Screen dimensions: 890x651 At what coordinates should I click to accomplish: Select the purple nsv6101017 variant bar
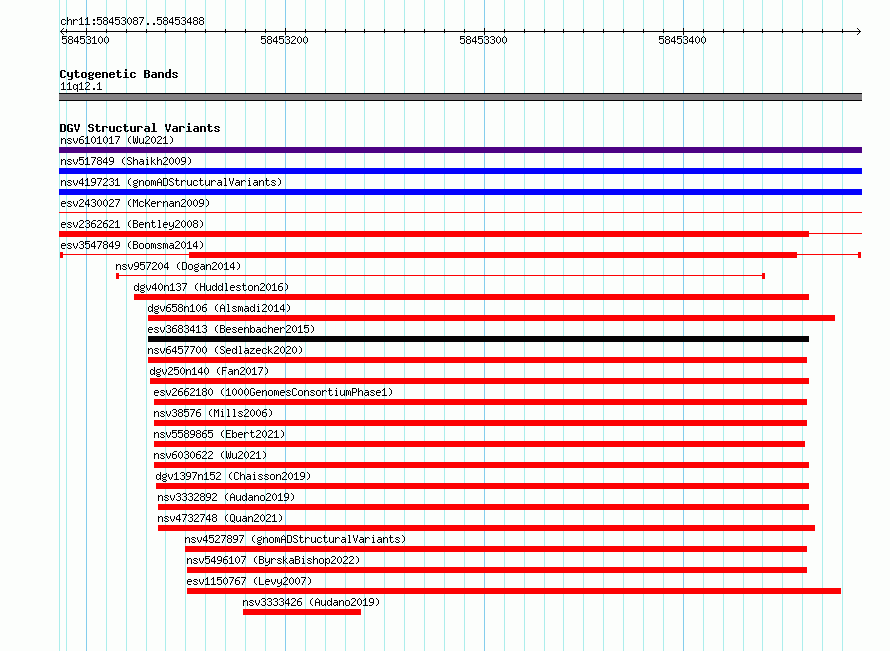point(460,150)
